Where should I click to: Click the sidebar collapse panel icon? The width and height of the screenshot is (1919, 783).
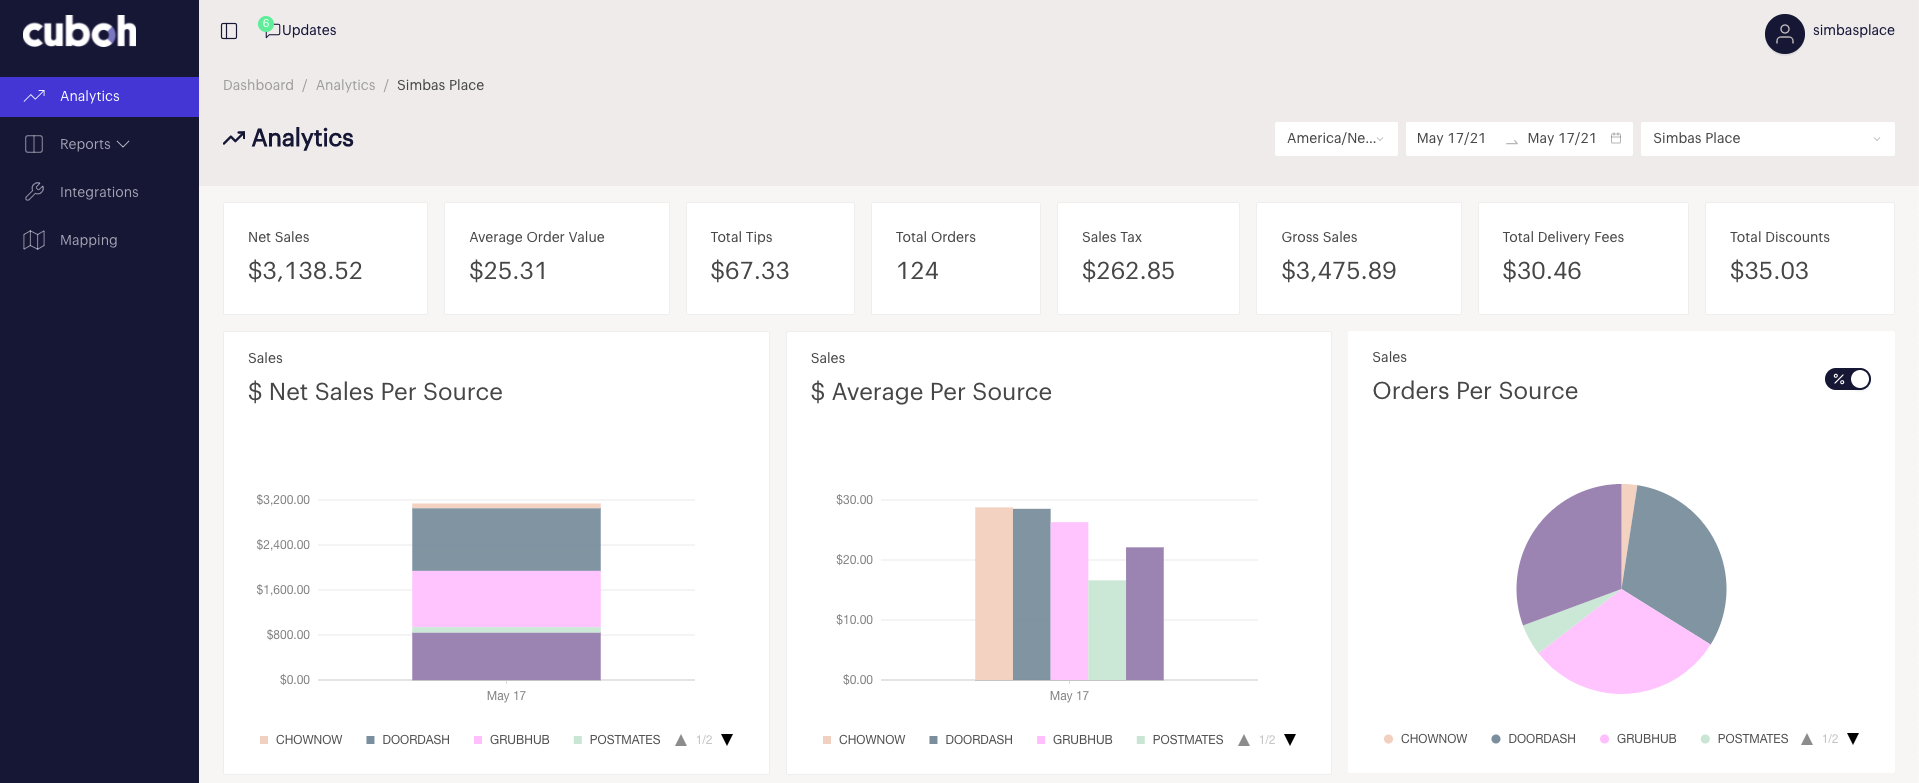[229, 31]
